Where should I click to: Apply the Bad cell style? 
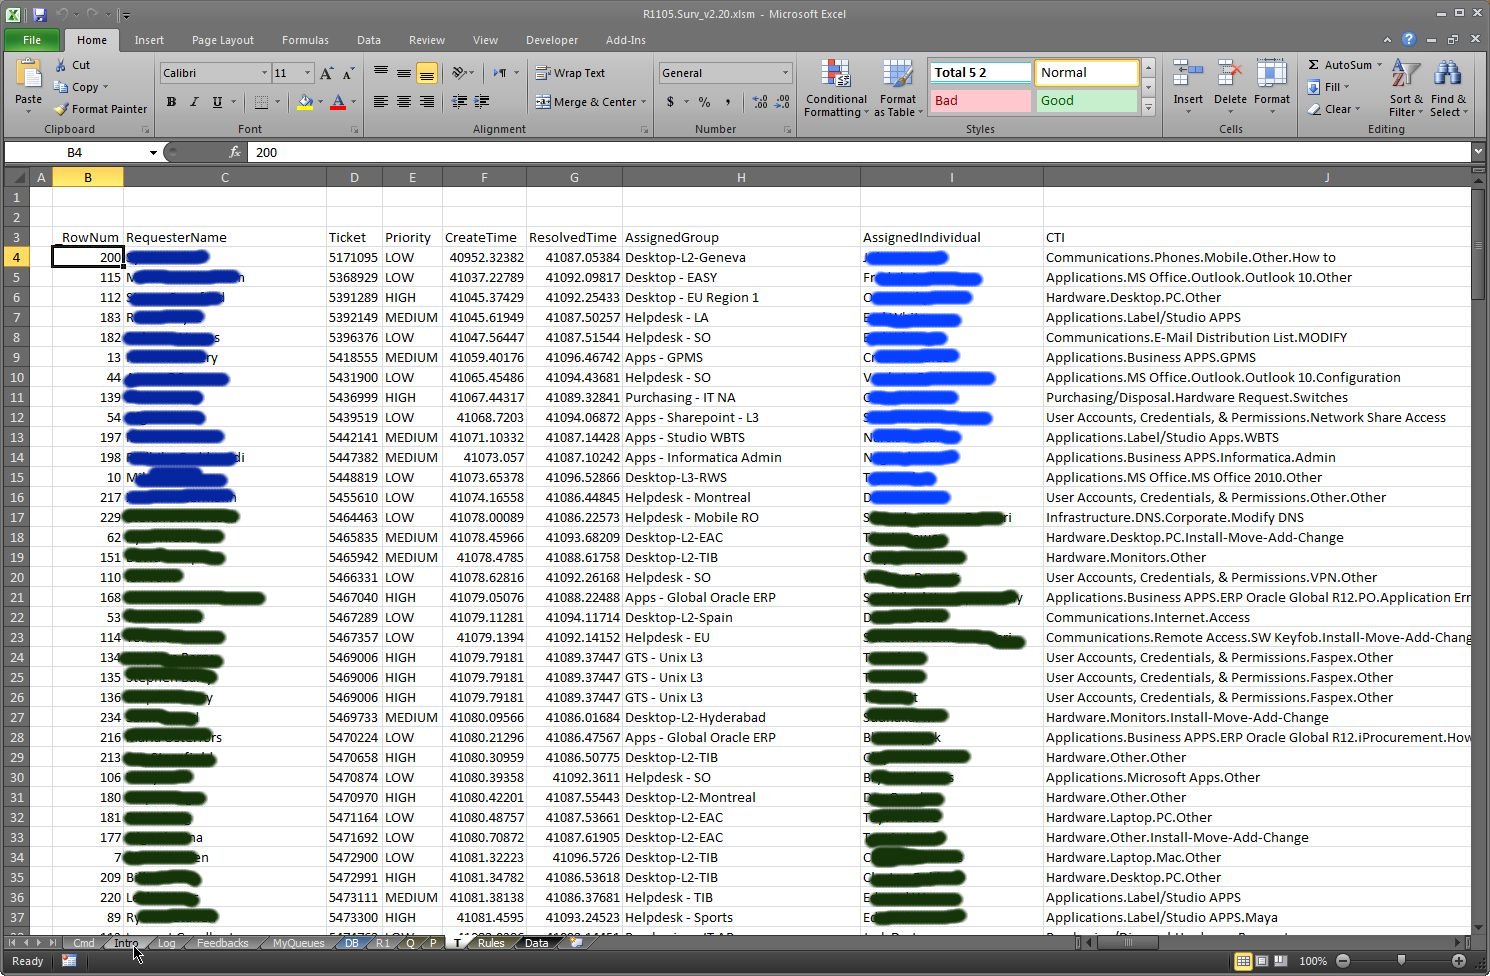[x=981, y=101]
